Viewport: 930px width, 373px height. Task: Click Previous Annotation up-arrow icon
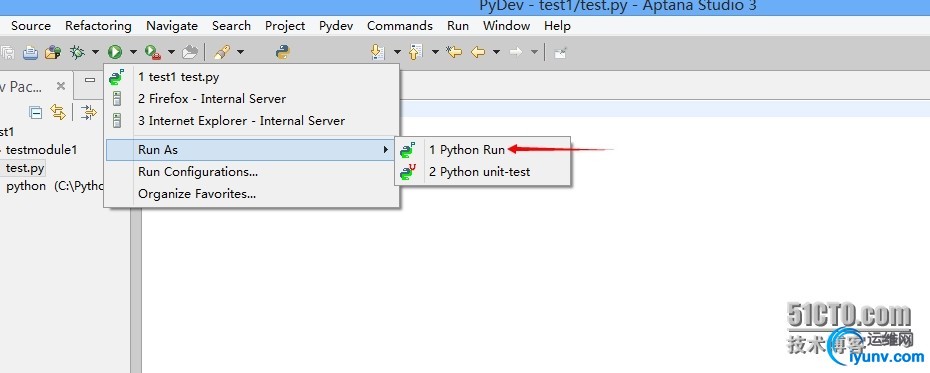416,52
